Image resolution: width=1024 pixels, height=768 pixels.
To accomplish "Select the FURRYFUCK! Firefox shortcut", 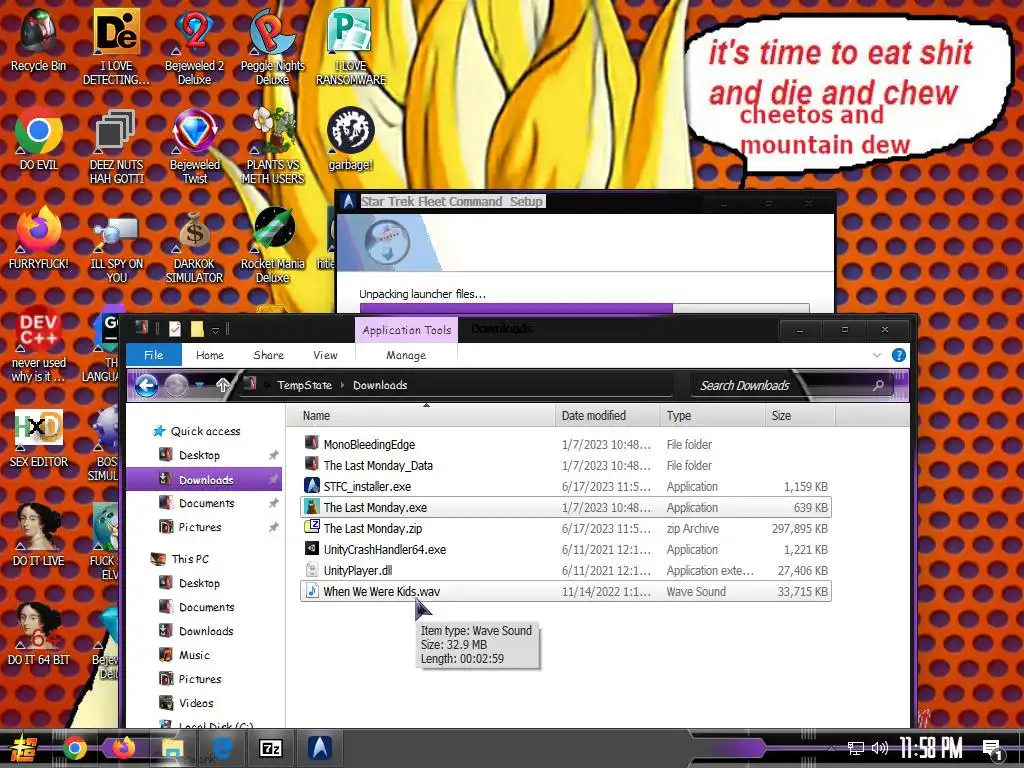I will (39, 238).
